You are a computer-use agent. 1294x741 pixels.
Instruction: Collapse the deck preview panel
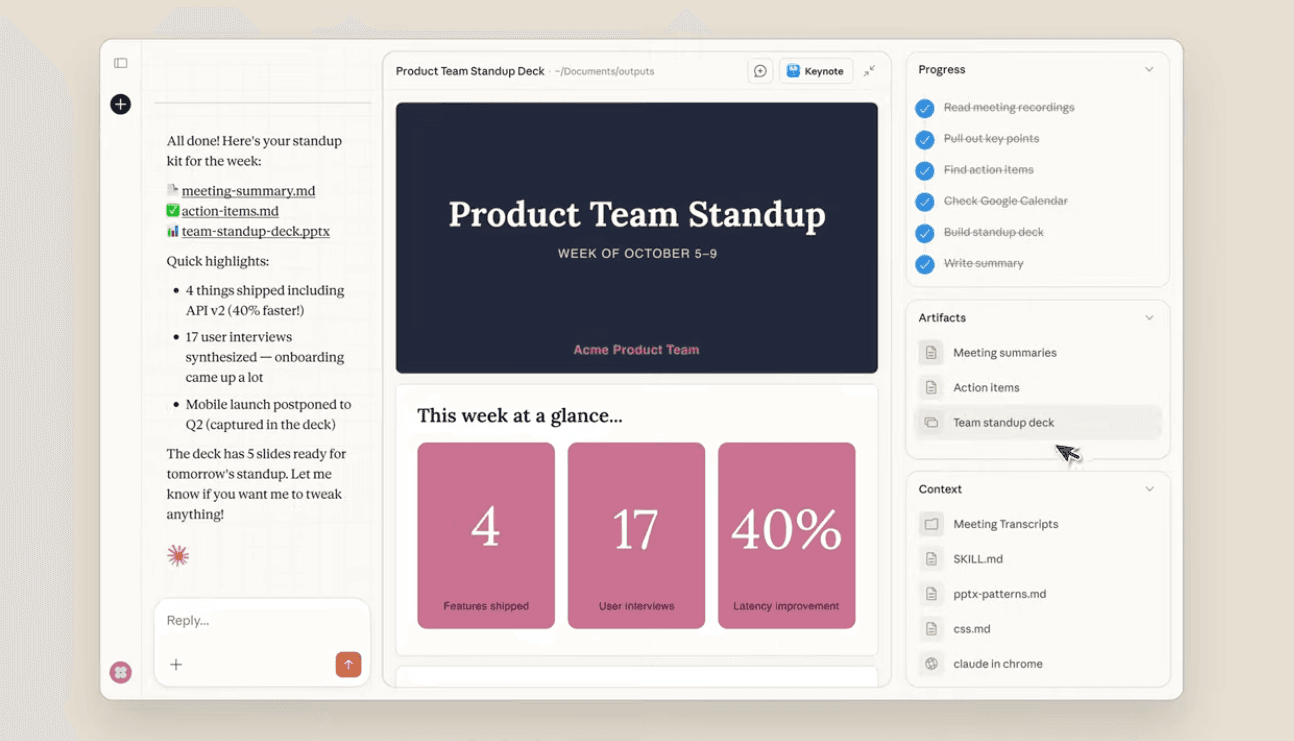coord(870,71)
